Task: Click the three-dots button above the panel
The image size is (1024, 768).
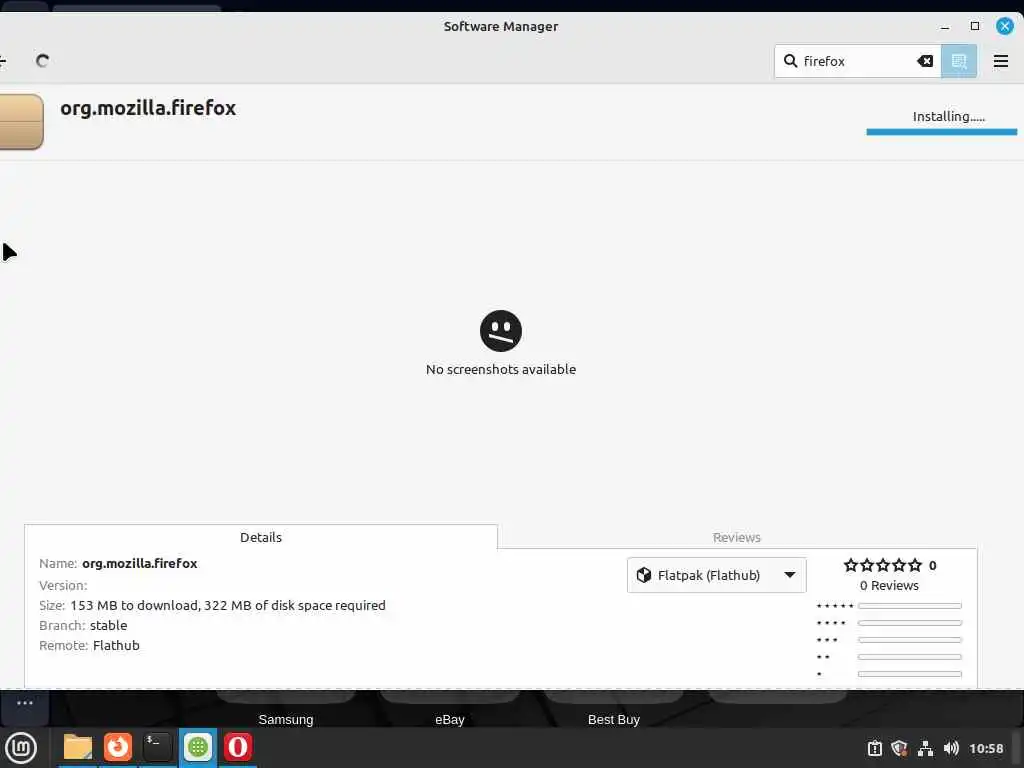Action: (x=25, y=704)
